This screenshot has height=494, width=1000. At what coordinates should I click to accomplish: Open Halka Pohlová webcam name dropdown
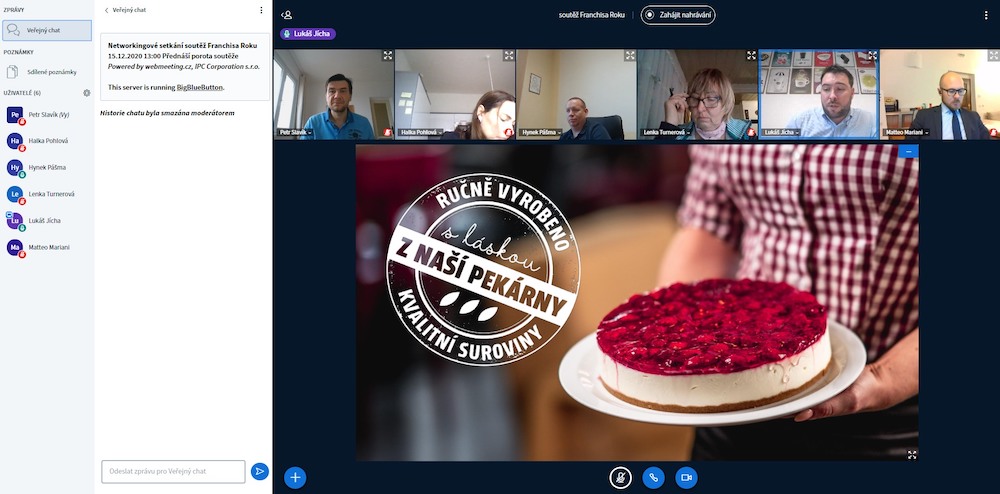point(422,133)
